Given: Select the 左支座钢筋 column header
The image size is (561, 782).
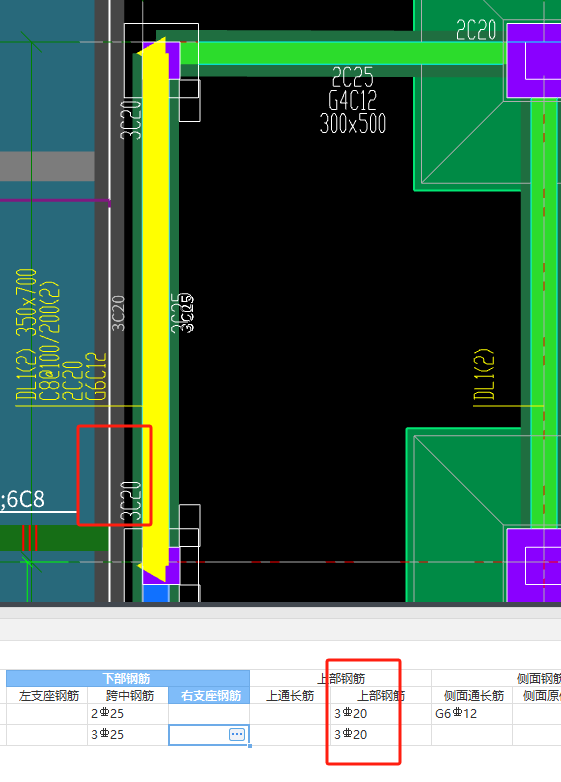Looking at the screenshot, I should point(47,695).
